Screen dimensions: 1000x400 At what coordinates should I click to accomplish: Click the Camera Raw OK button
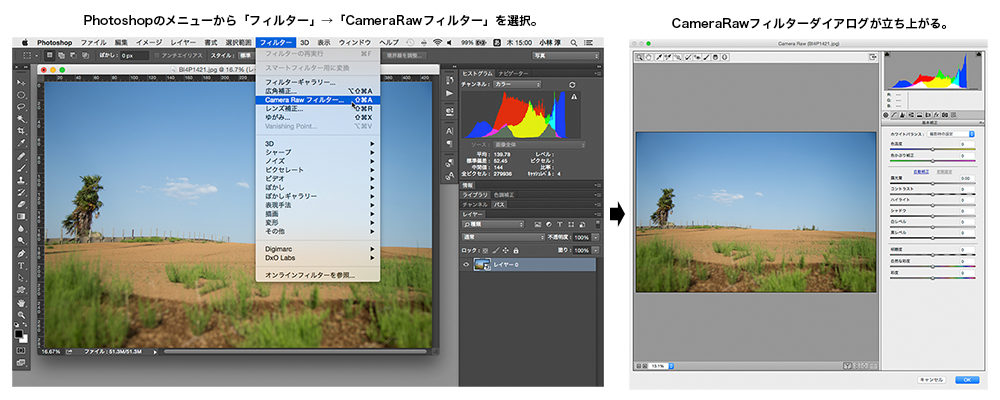(x=967, y=380)
